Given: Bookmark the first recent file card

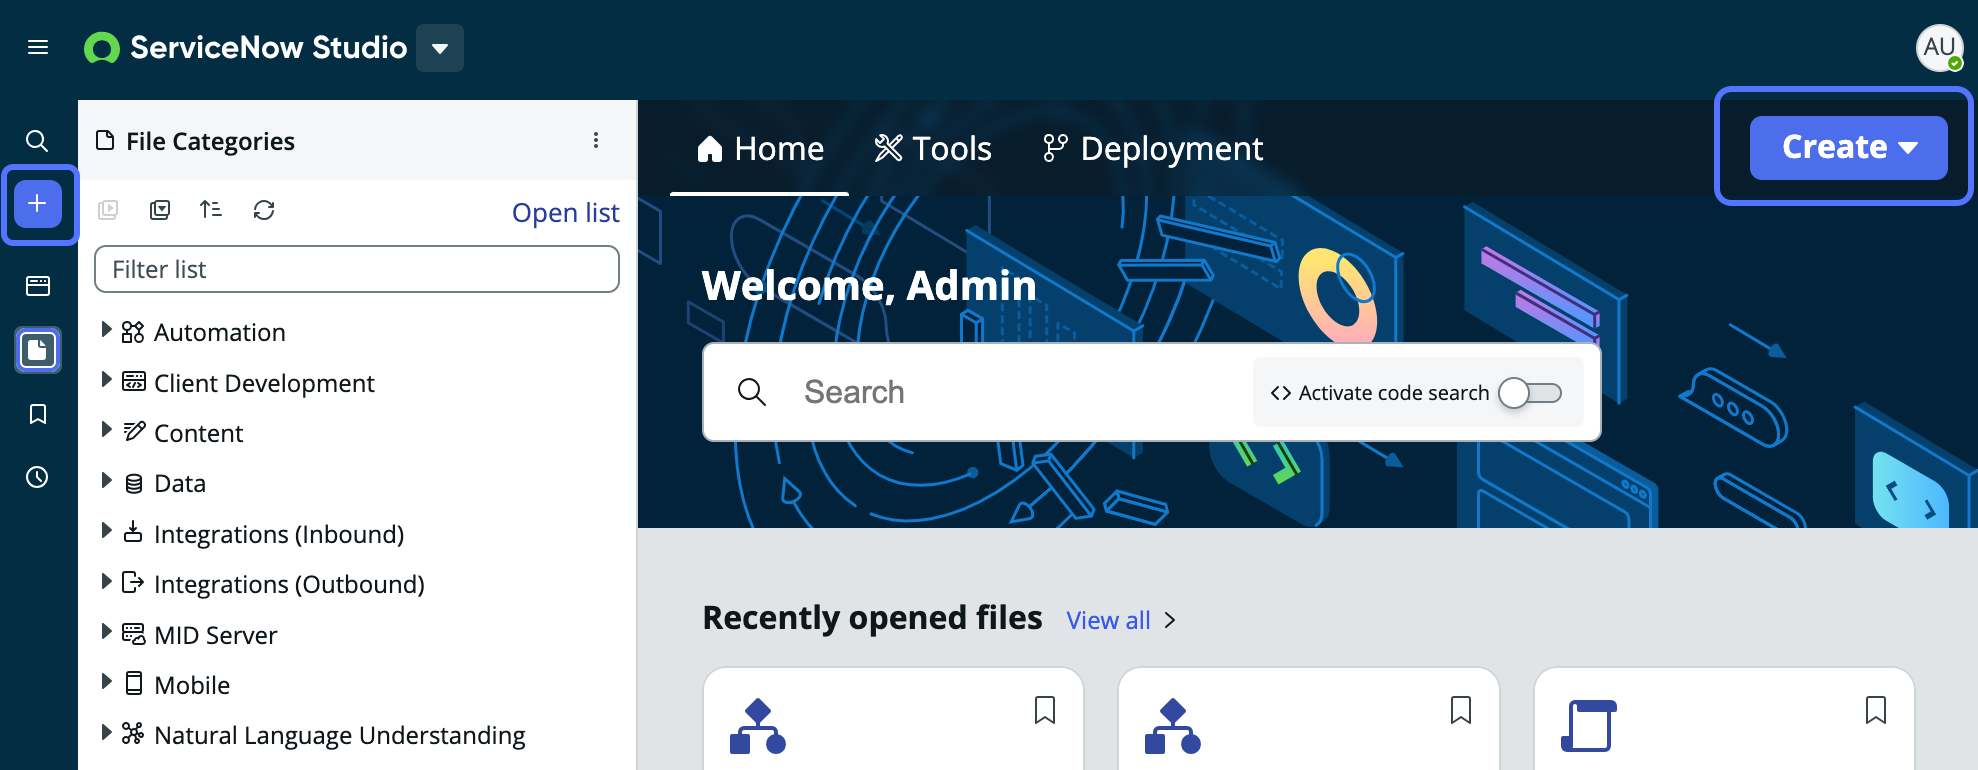Looking at the screenshot, I should click(x=1045, y=710).
